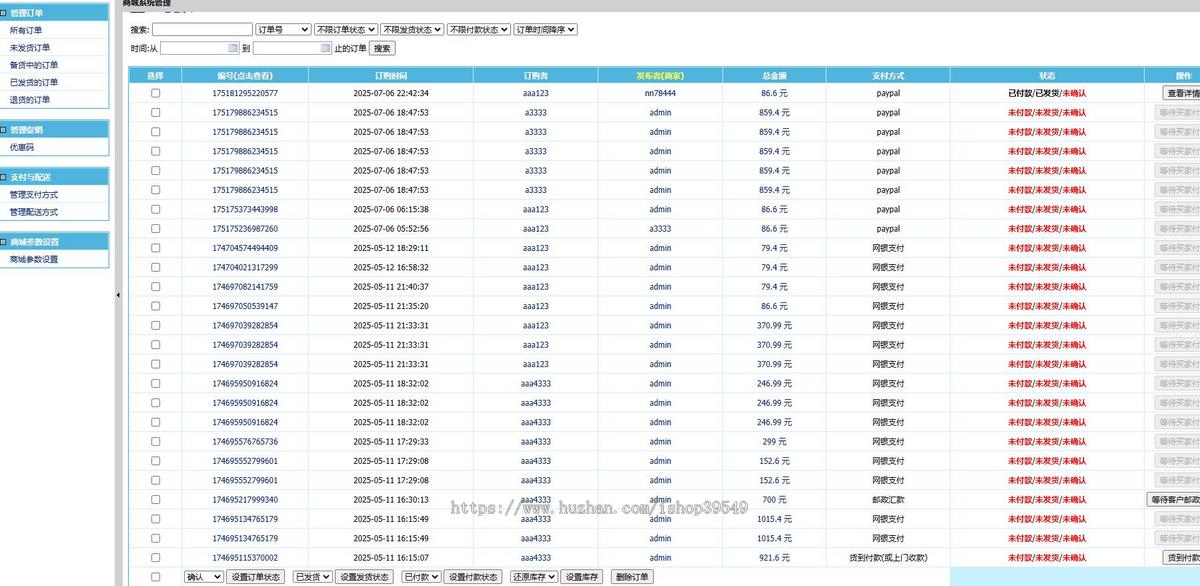Click the 订购时间 column header
The width and height of the screenshot is (1200, 586).
point(391,76)
